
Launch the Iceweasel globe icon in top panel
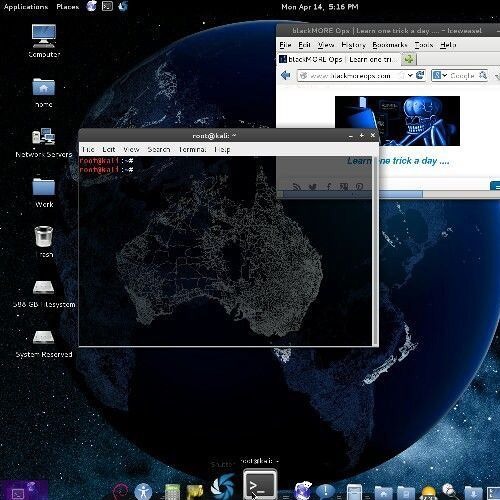[x=91, y=6]
